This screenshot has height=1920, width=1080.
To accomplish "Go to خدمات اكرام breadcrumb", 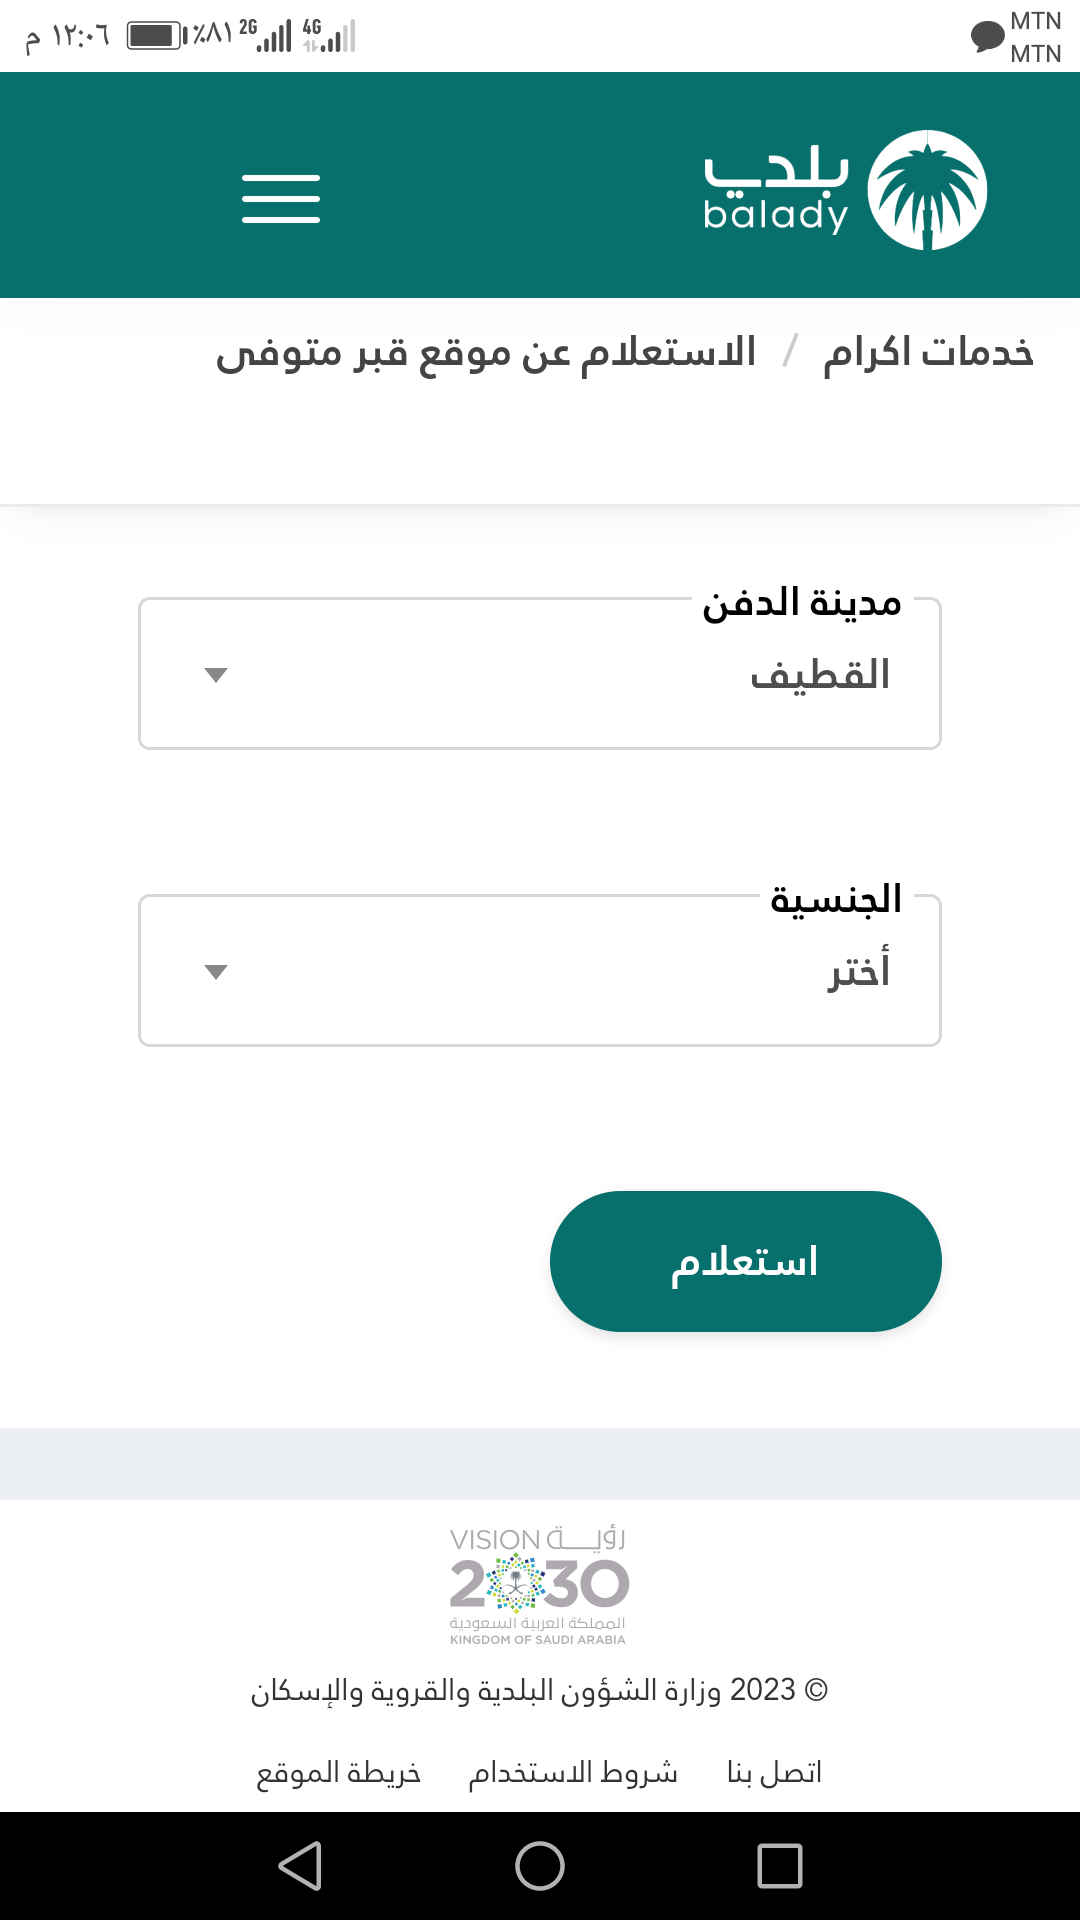I will click(x=928, y=352).
